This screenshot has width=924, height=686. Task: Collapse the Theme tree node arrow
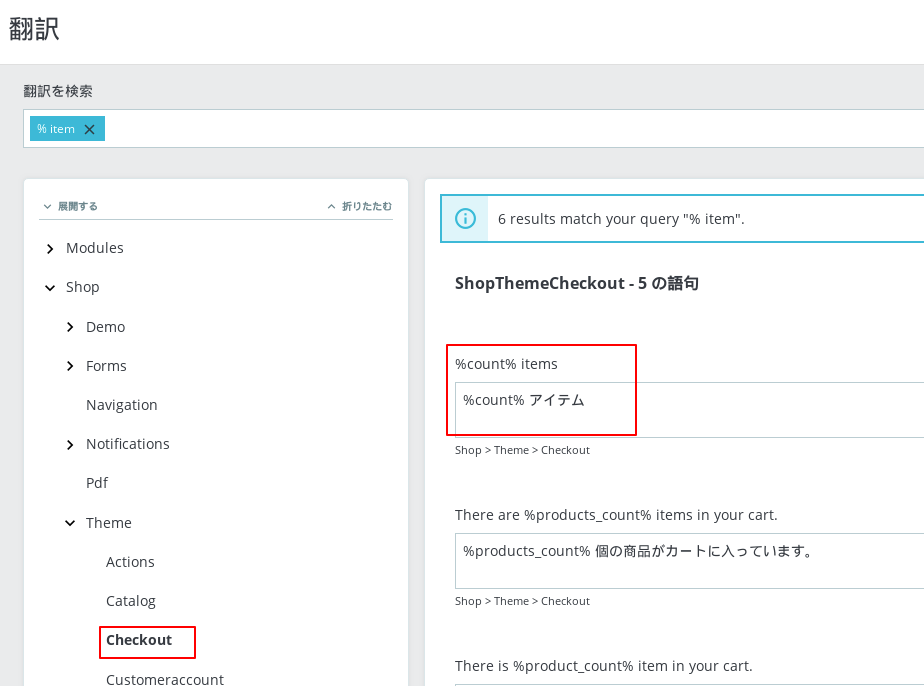click(x=70, y=523)
